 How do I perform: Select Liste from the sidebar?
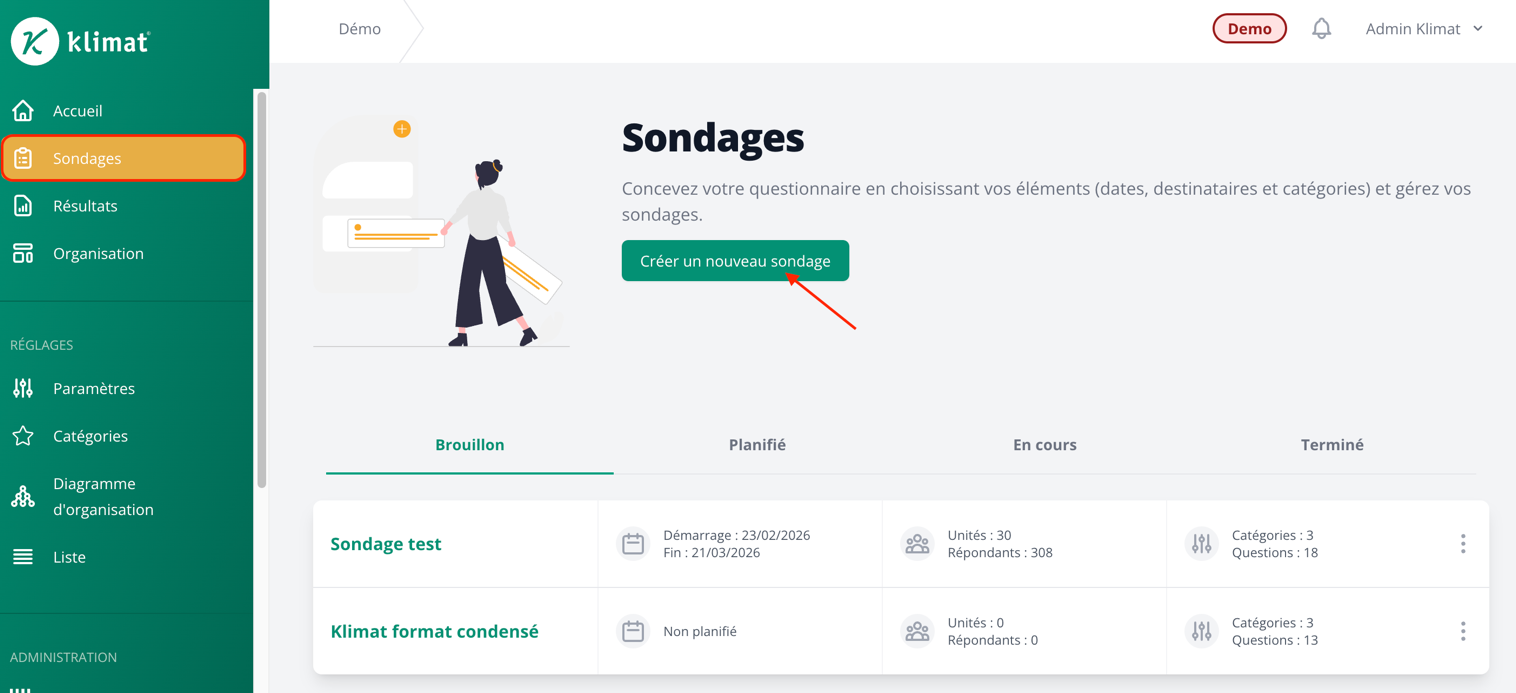[69, 557]
